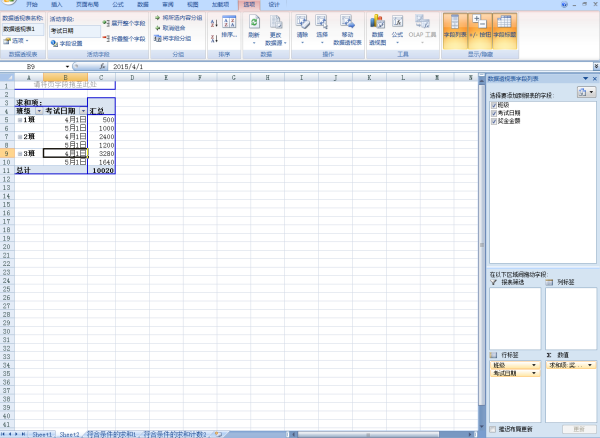Uncheck the 考试日期 field checkbox
600x438 pixels.
pyautogui.click(x=494, y=112)
